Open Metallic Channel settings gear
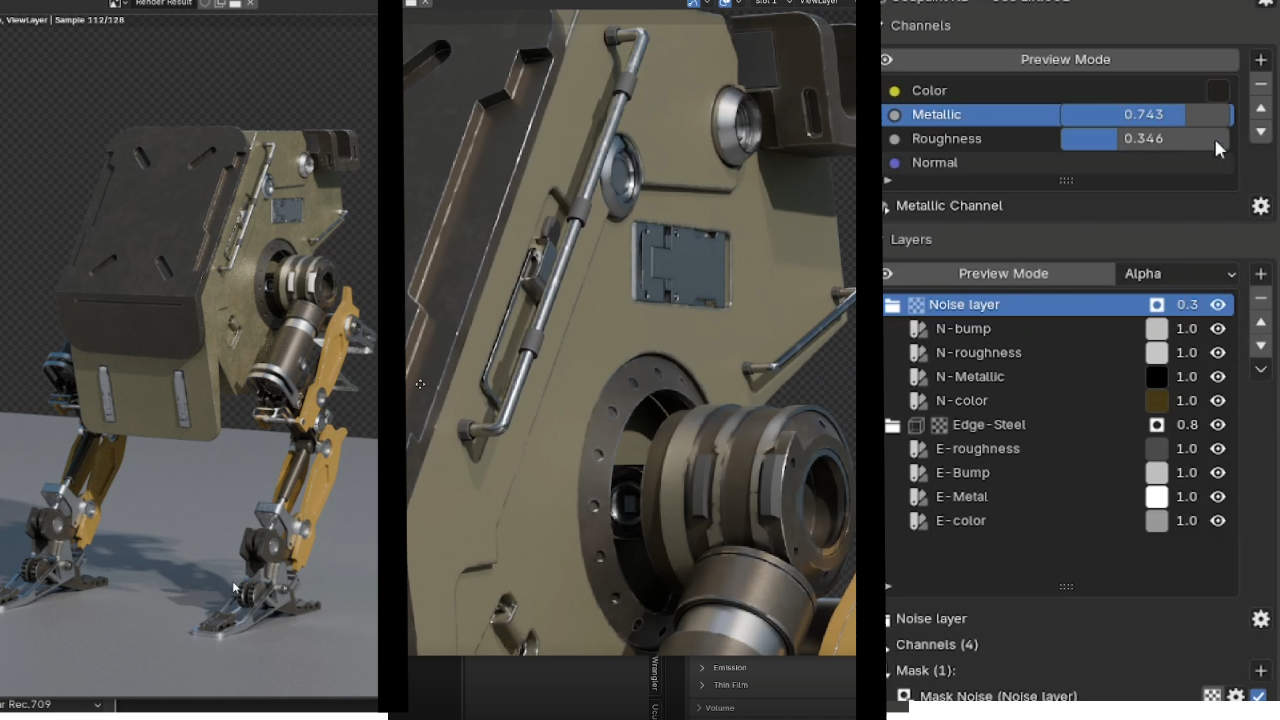1280x720 pixels. pyautogui.click(x=1261, y=206)
